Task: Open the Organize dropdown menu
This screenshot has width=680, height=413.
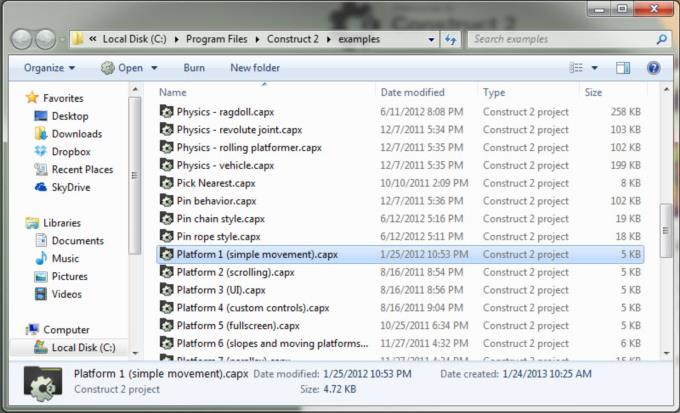Action: [49, 68]
